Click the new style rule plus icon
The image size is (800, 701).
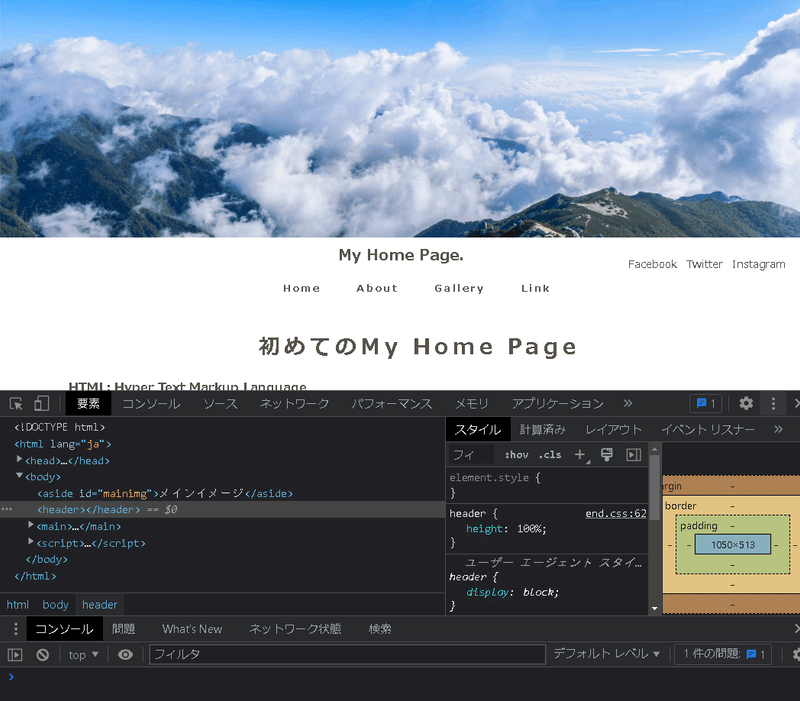click(x=581, y=455)
